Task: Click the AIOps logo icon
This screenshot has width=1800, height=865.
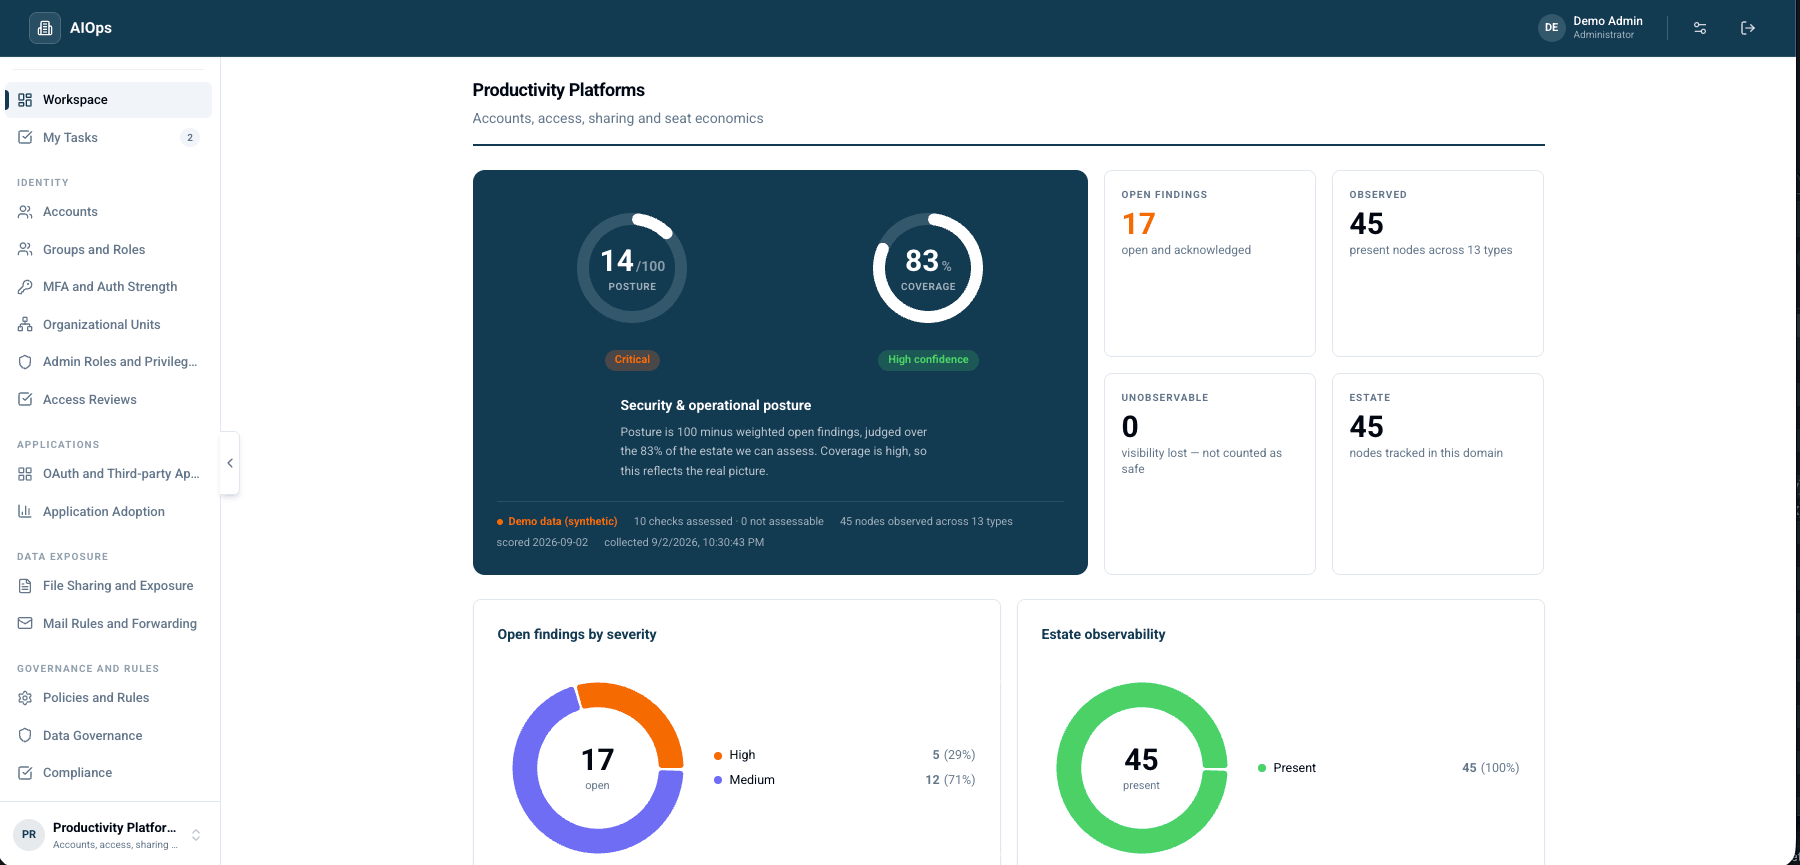Action: point(45,28)
